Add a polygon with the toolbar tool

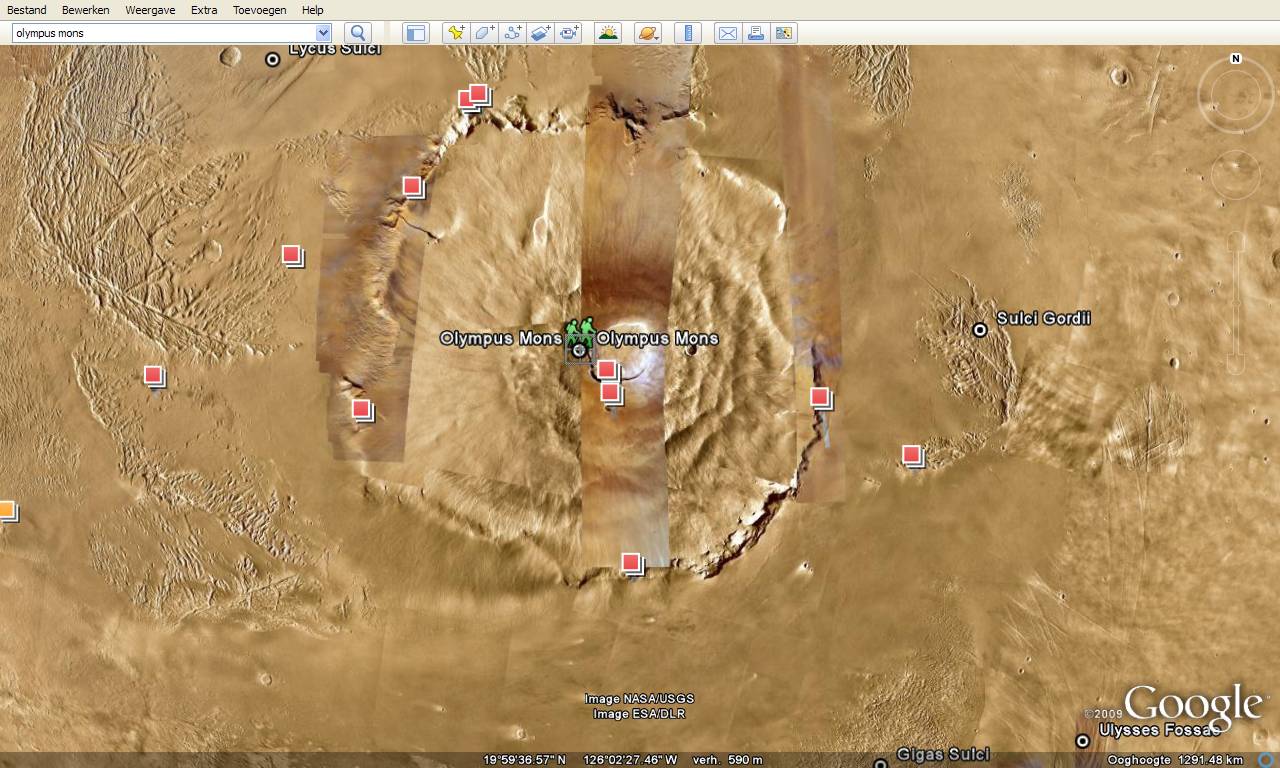pyautogui.click(x=484, y=33)
